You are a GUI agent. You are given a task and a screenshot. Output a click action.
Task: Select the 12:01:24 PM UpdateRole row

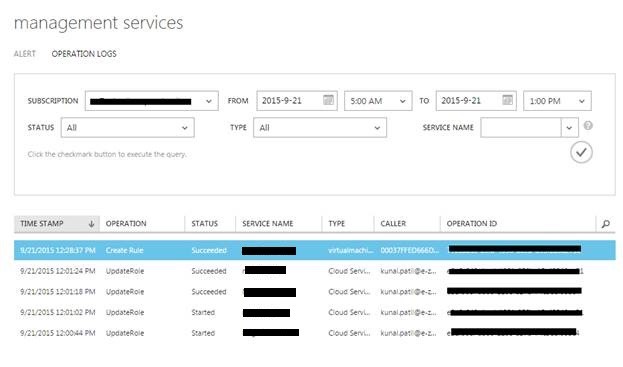coord(315,271)
